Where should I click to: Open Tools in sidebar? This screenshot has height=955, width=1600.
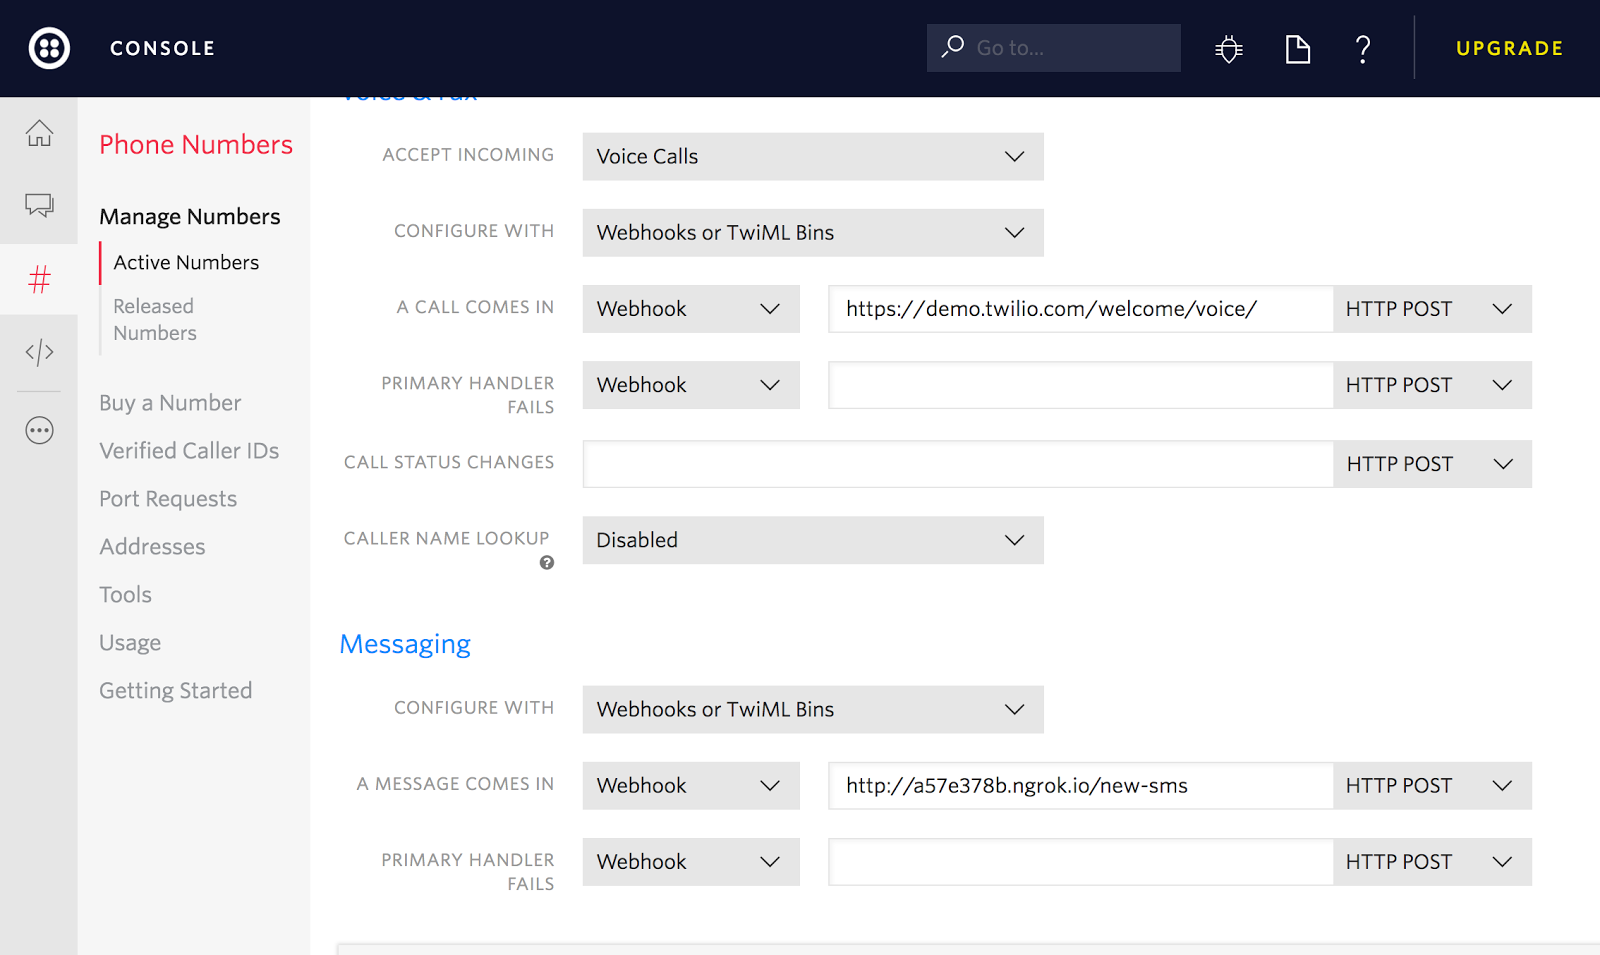coord(125,595)
